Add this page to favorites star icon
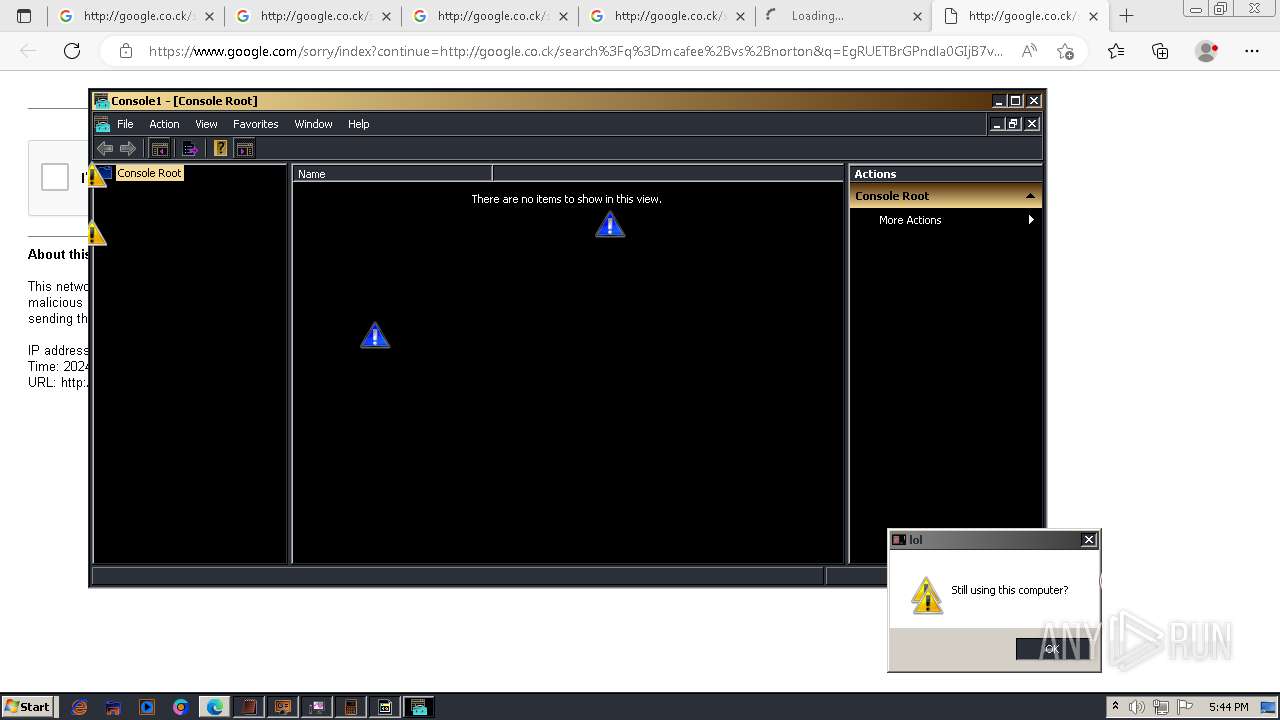The height and width of the screenshot is (720, 1280). (x=1065, y=51)
